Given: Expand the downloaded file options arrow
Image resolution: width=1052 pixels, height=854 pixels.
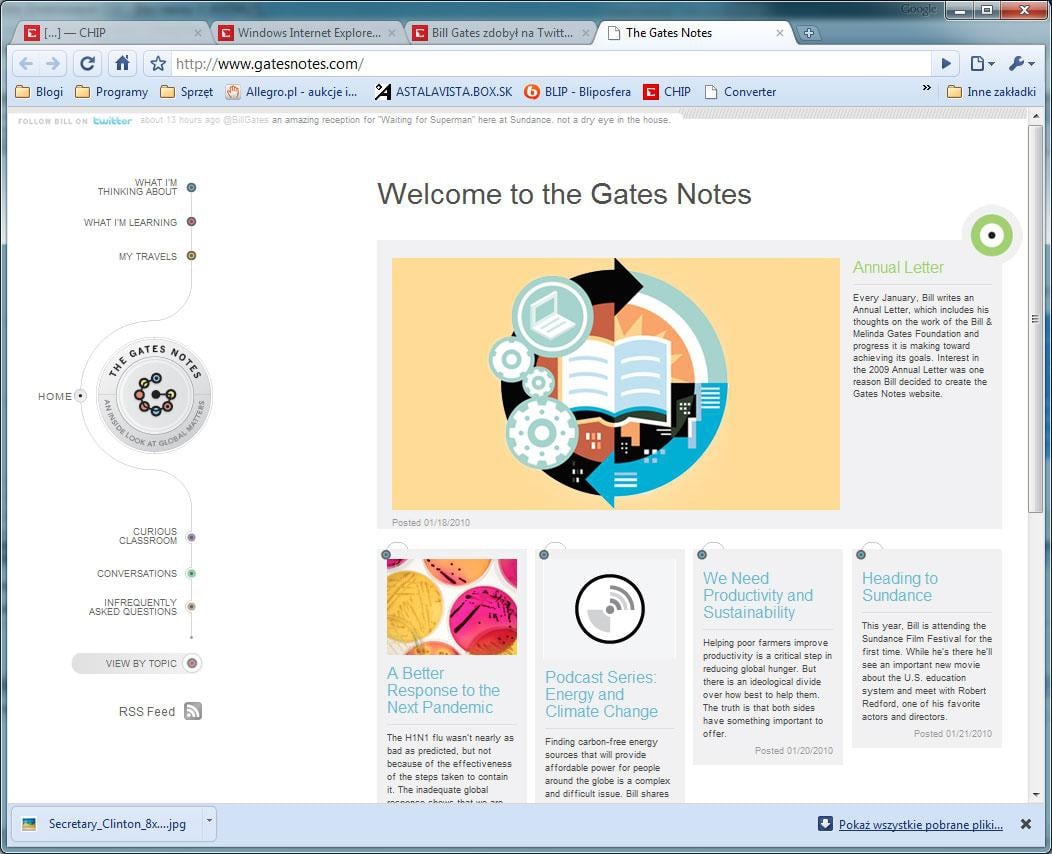Looking at the screenshot, I should (209, 822).
